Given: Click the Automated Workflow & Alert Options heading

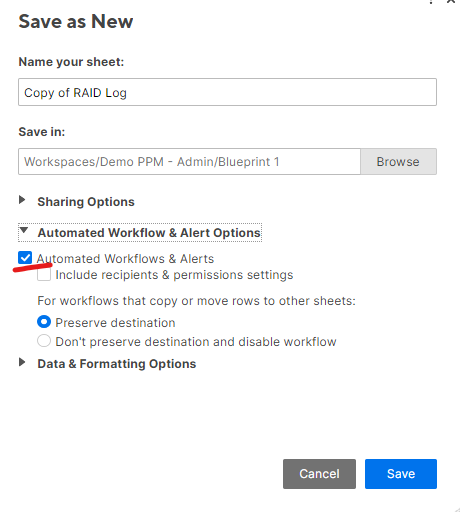Looking at the screenshot, I should coord(149,233).
